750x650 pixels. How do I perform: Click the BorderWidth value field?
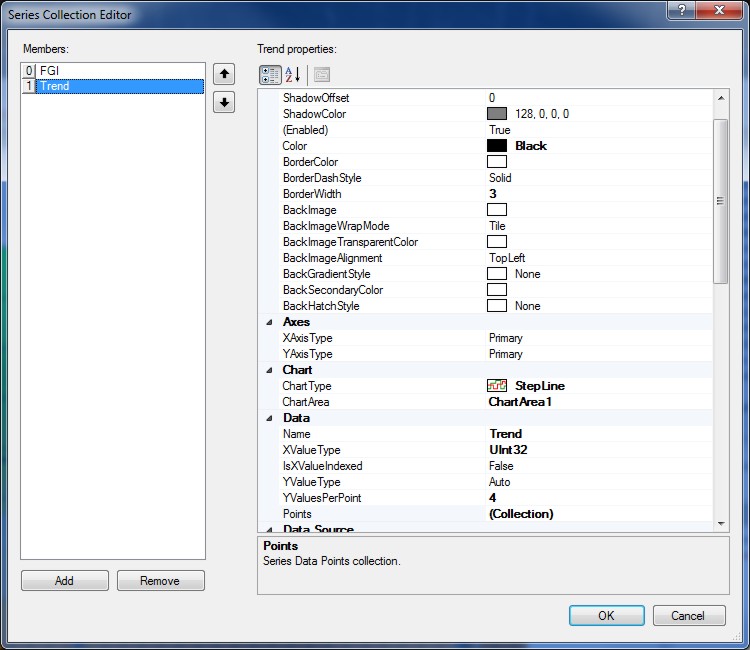[x=598, y=194]
